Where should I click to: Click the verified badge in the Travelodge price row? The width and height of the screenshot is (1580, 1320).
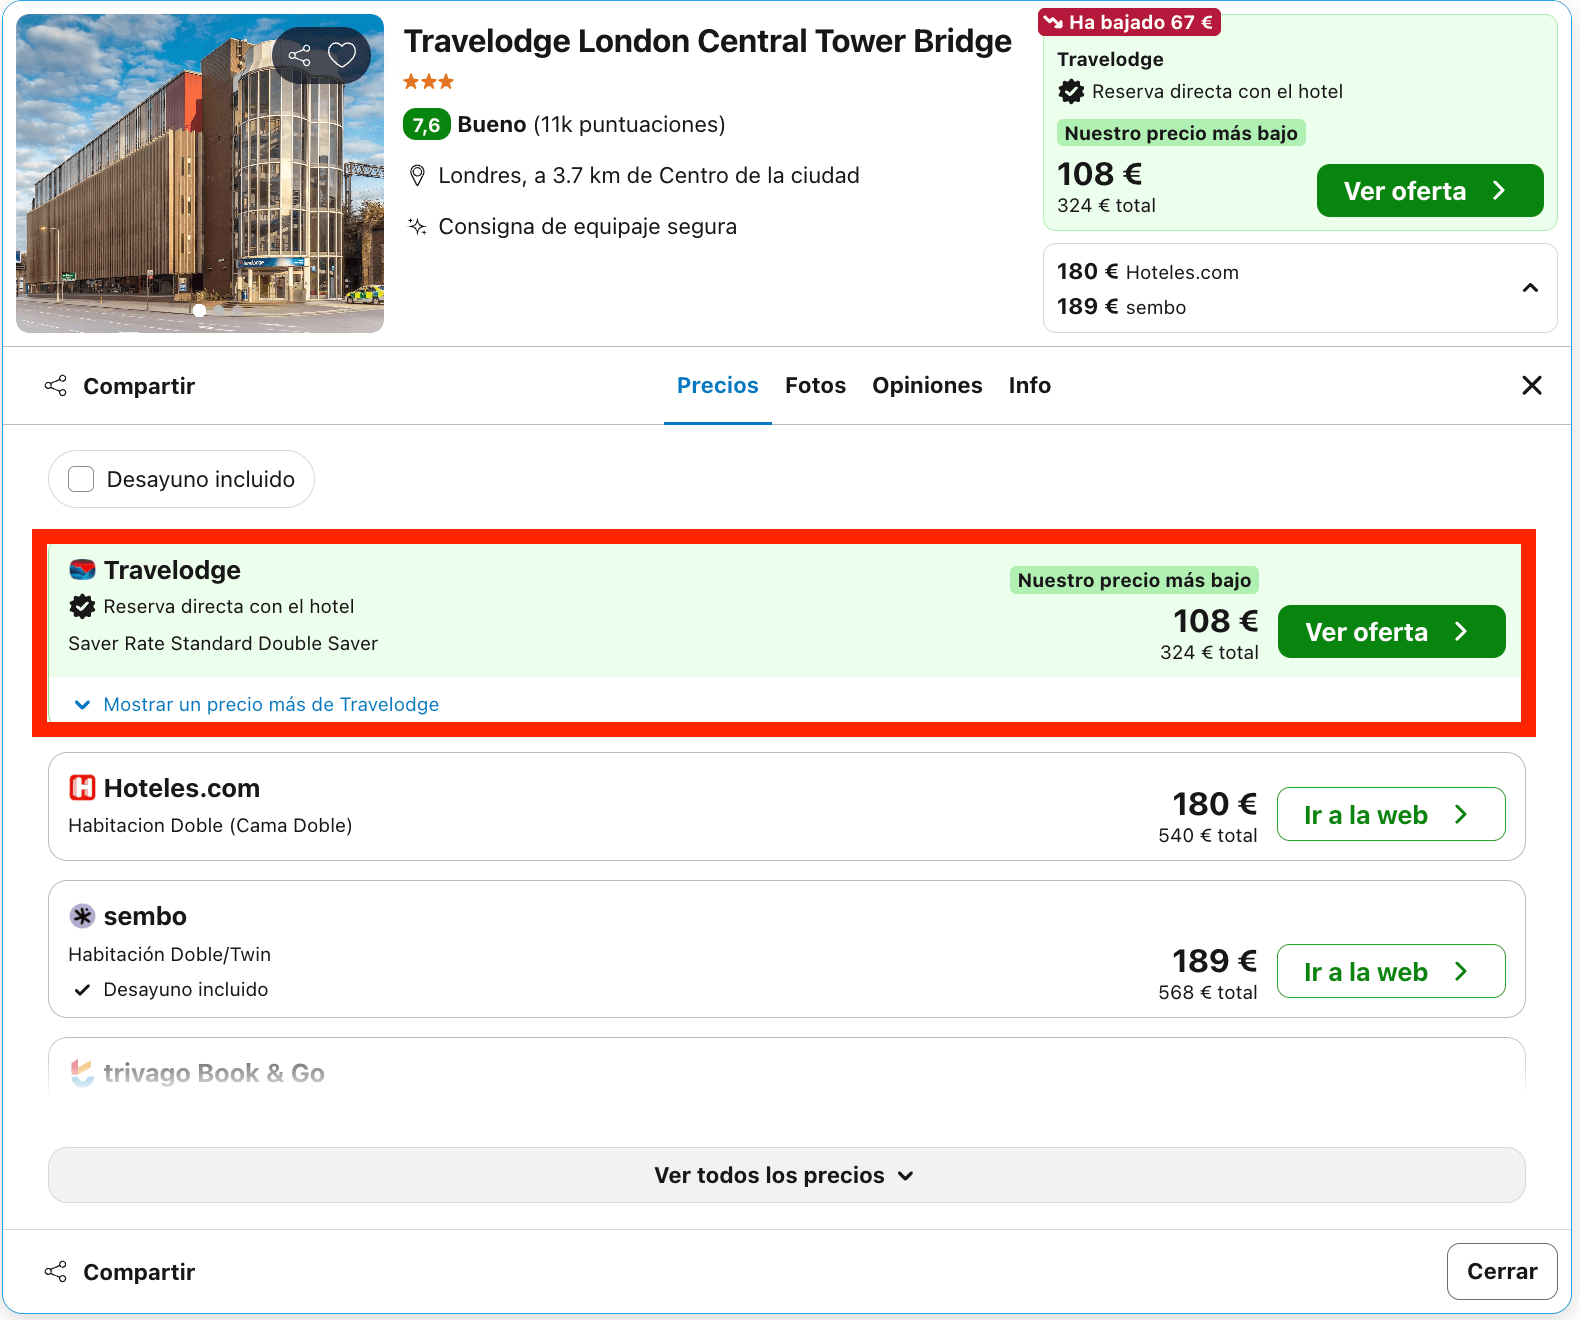point(82,606)
